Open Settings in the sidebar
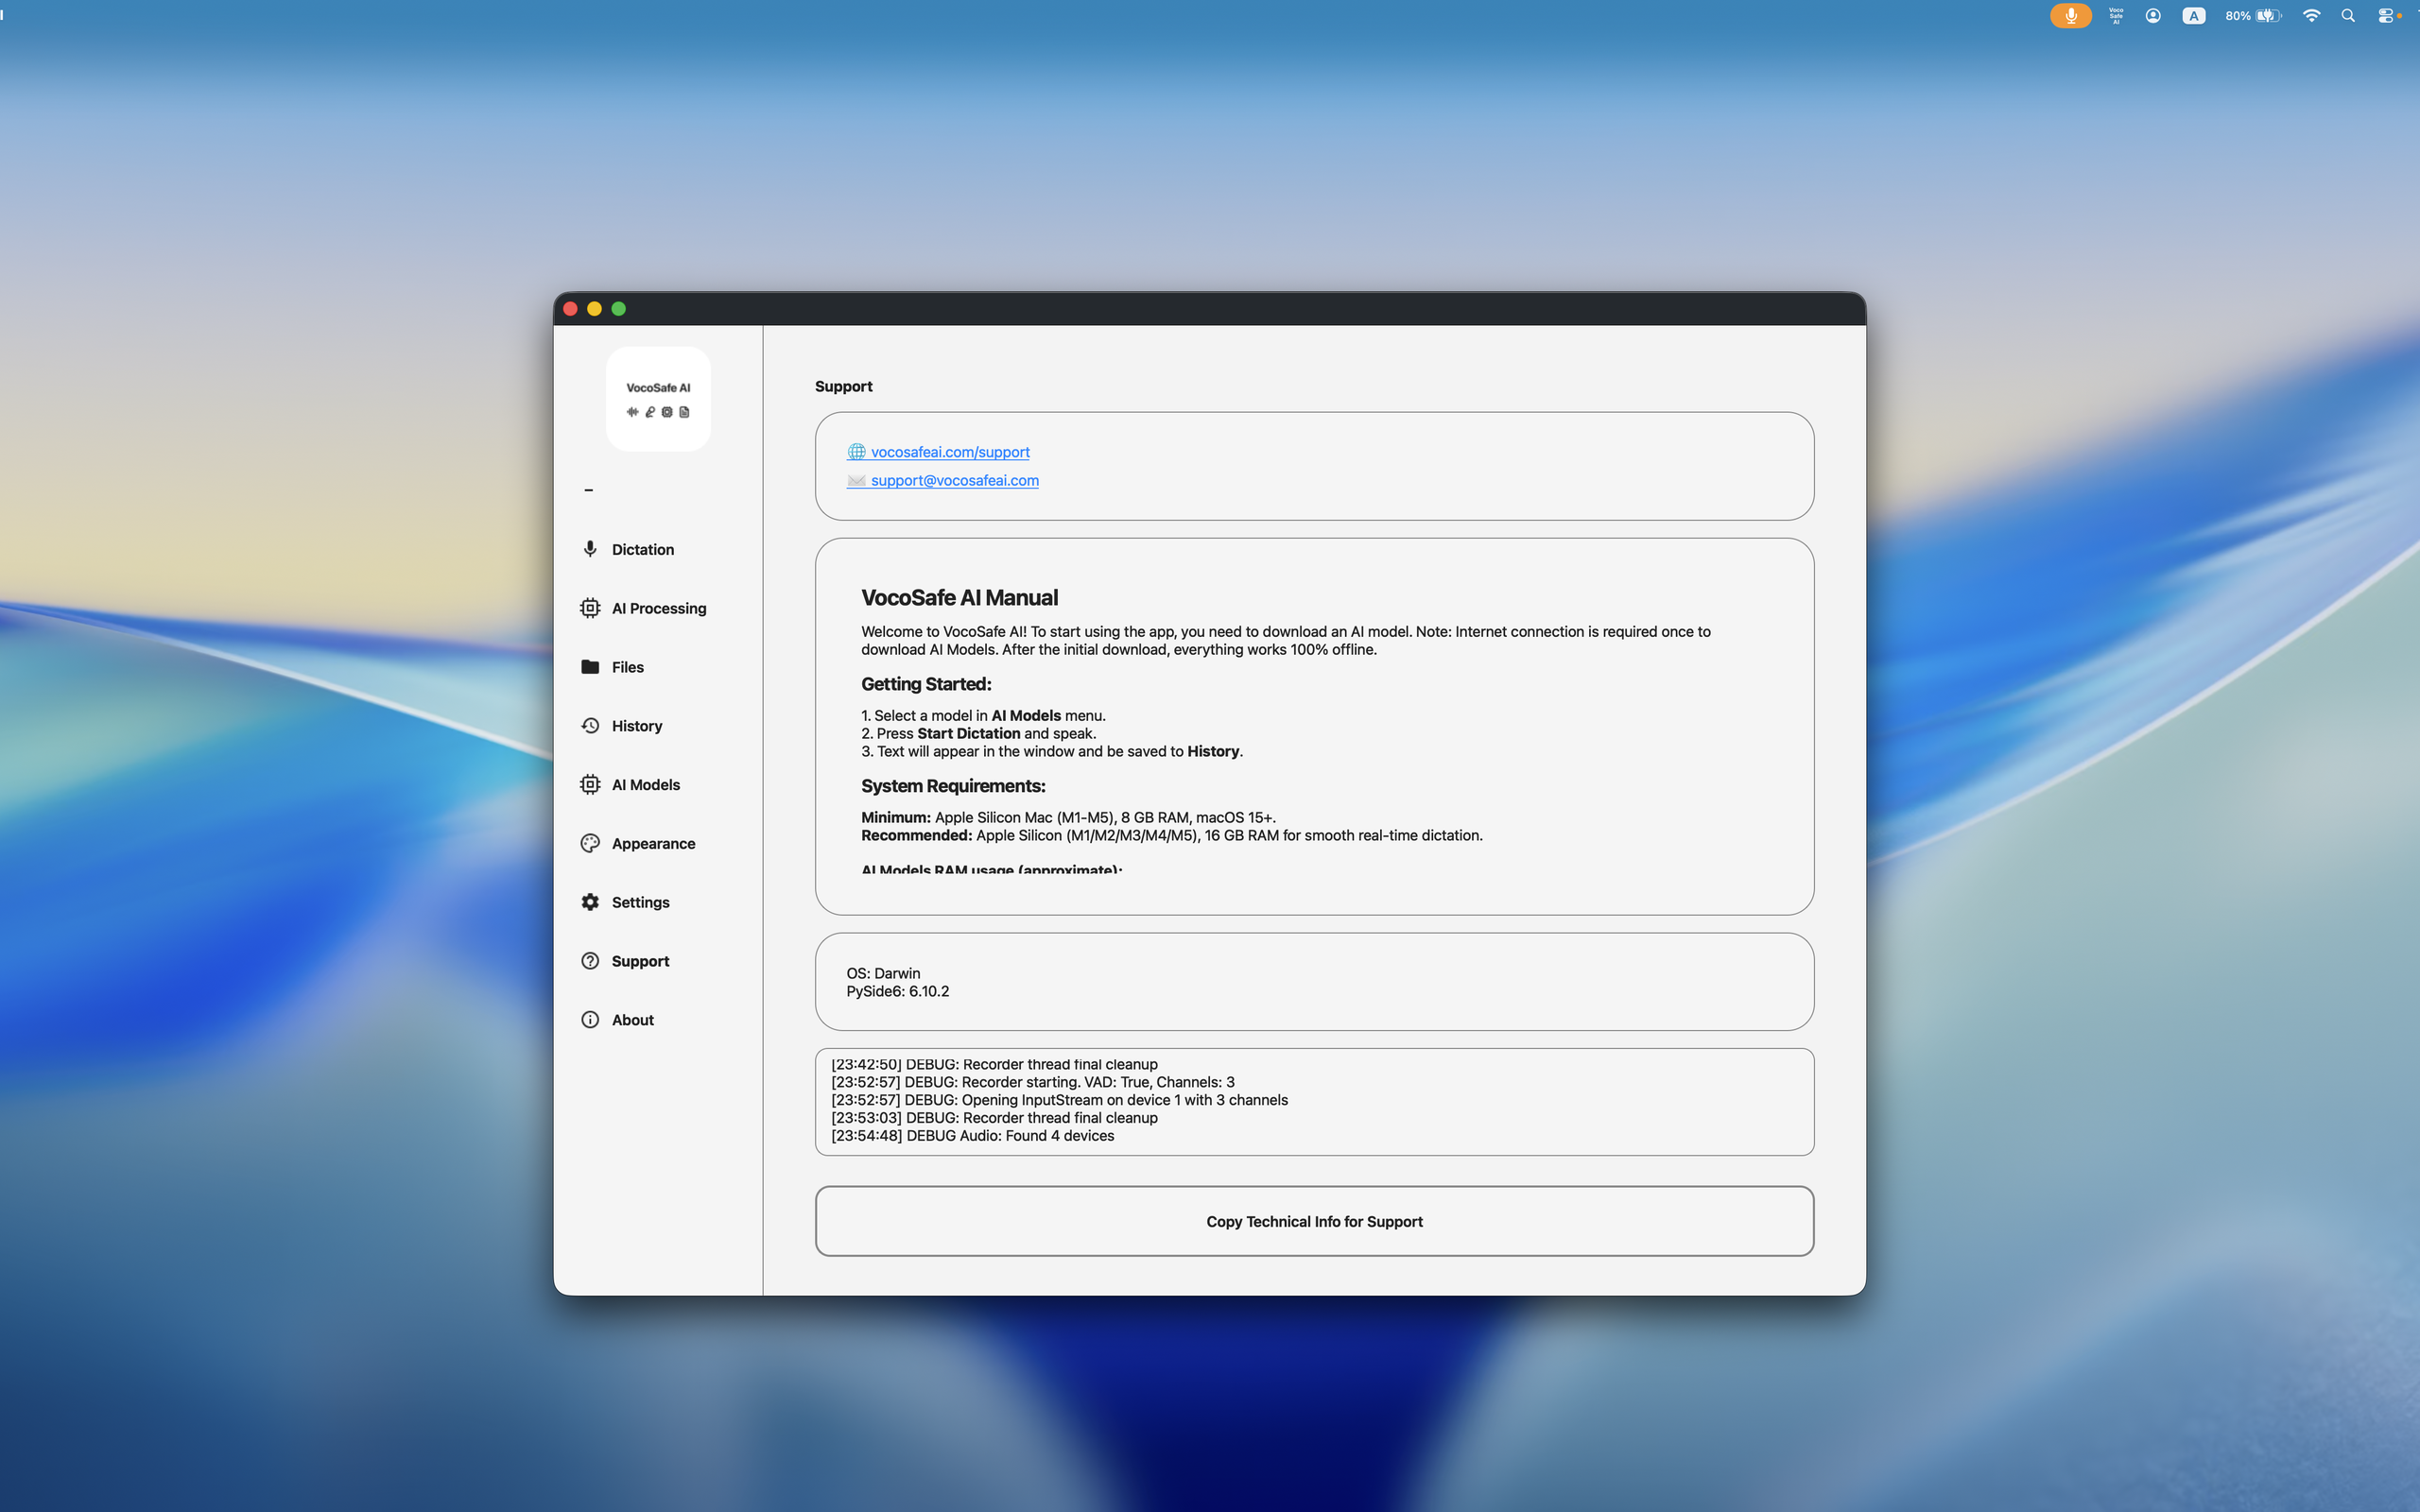This screenshot has height=1512, width=2420. (x=626, y=902)
